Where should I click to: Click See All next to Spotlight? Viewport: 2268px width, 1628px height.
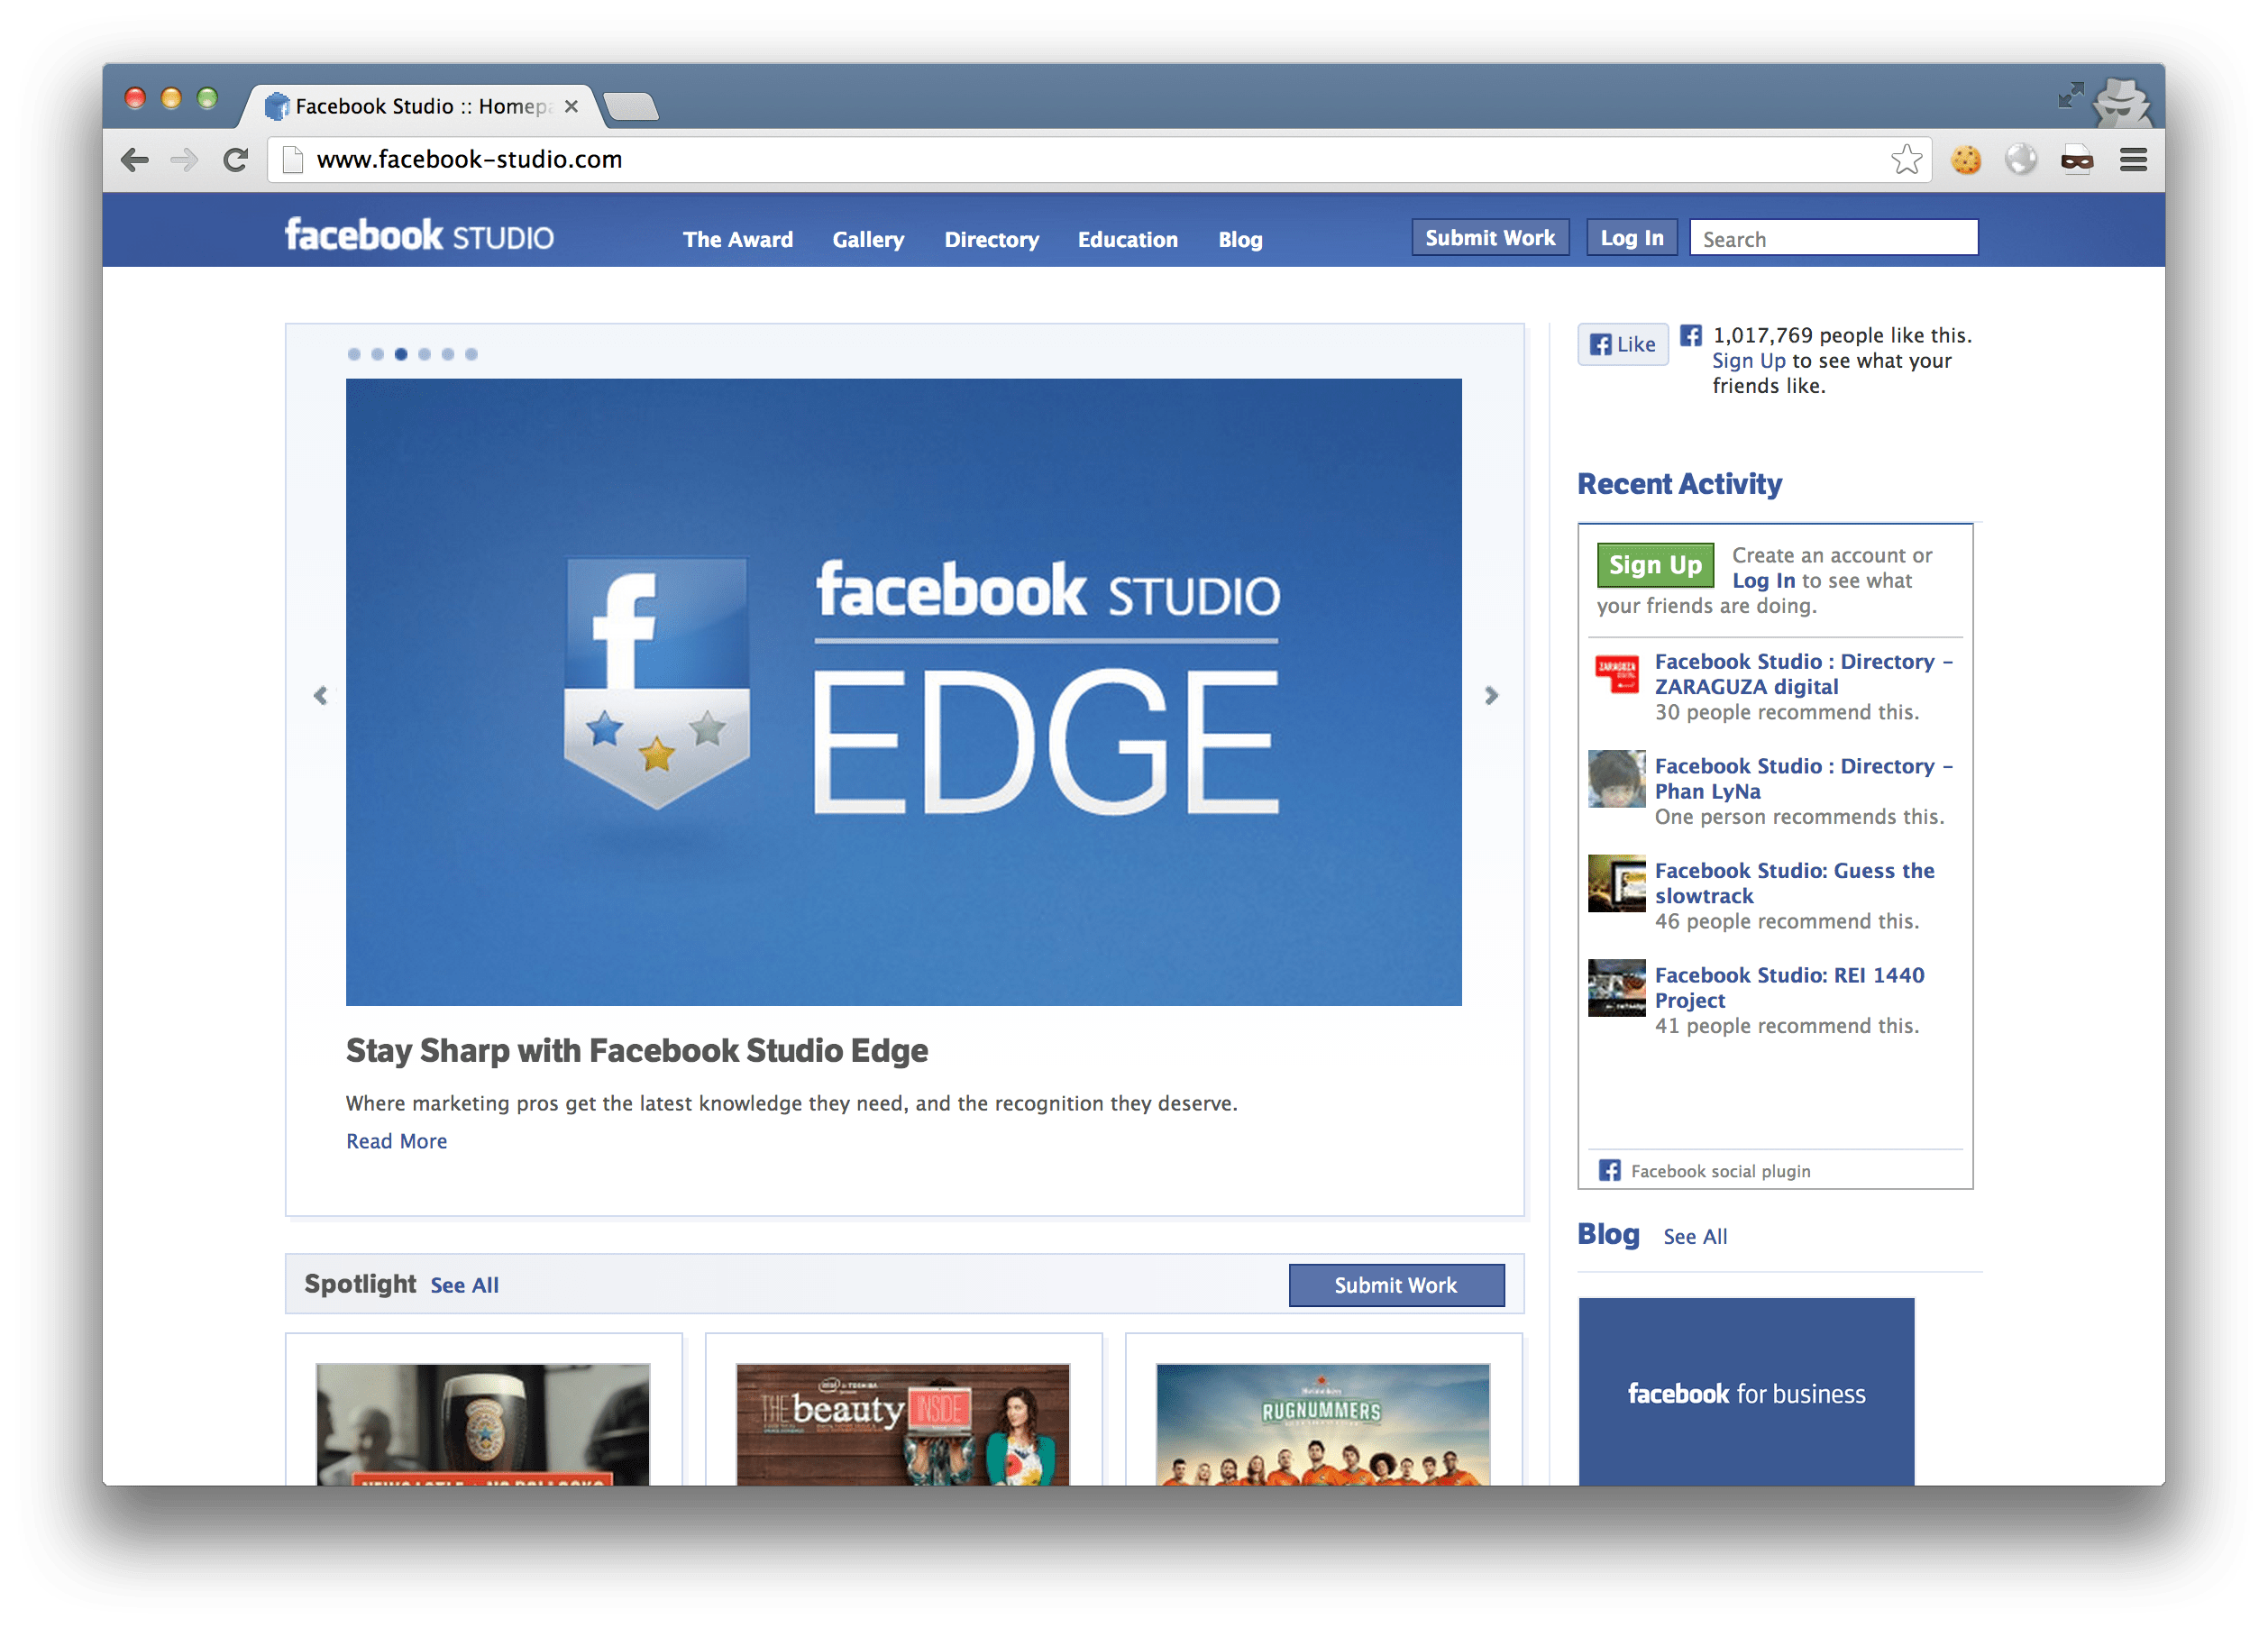point(464,1285)
